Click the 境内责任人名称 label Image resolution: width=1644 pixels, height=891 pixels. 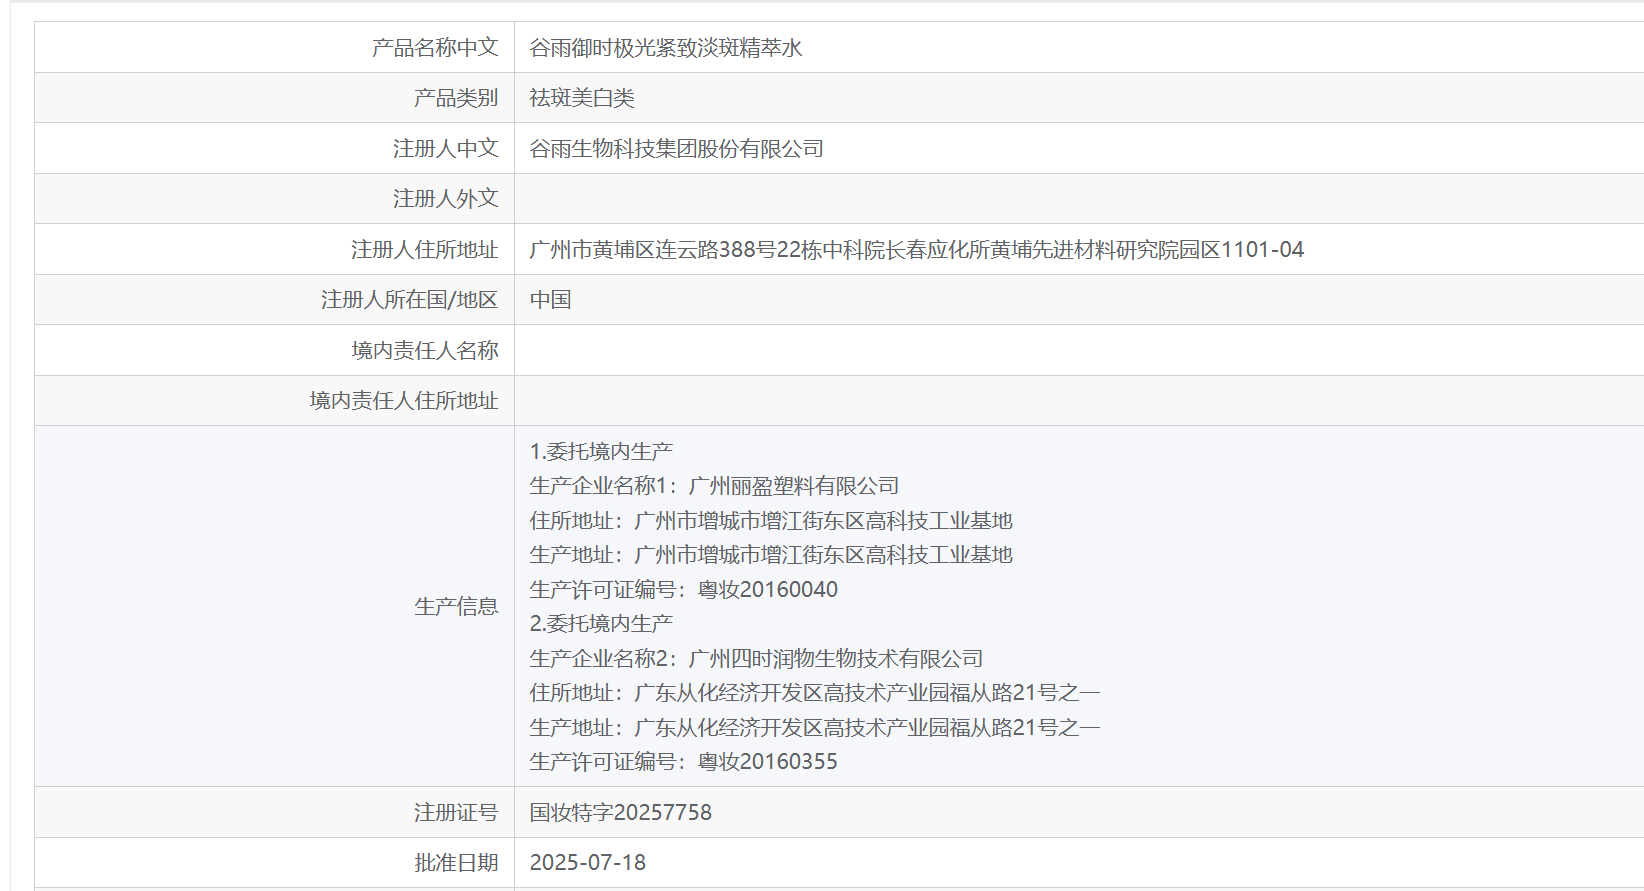[x=424, y=351]
